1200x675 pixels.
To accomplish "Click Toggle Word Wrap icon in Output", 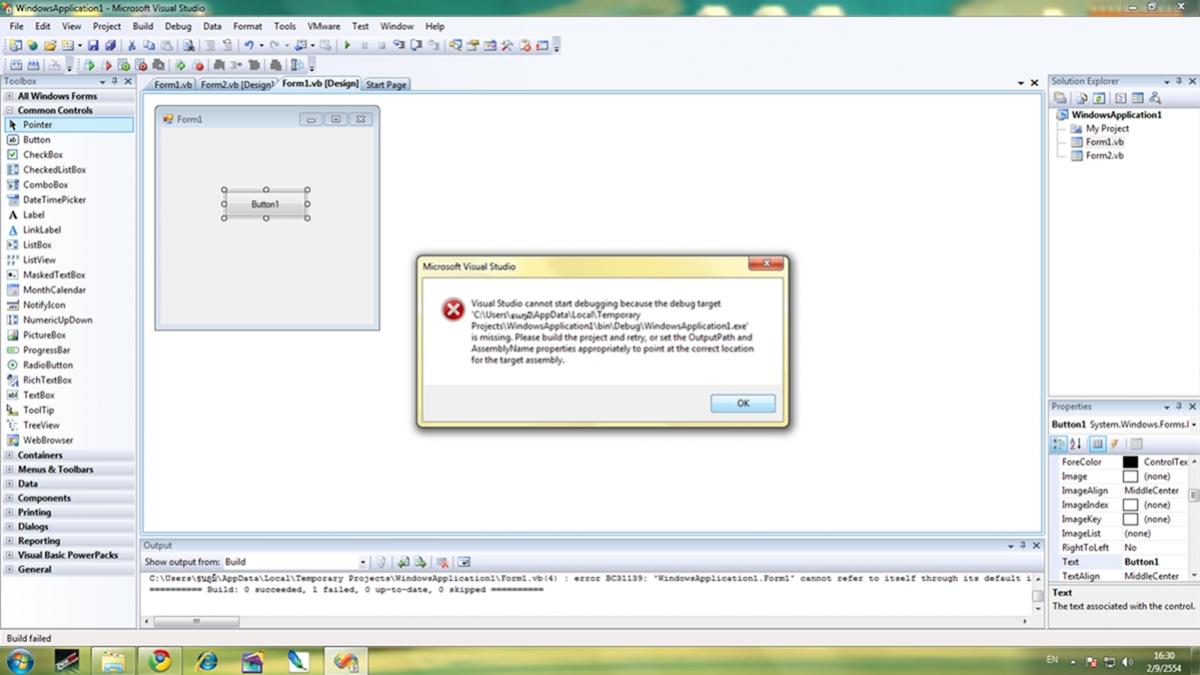I will 464,562.
